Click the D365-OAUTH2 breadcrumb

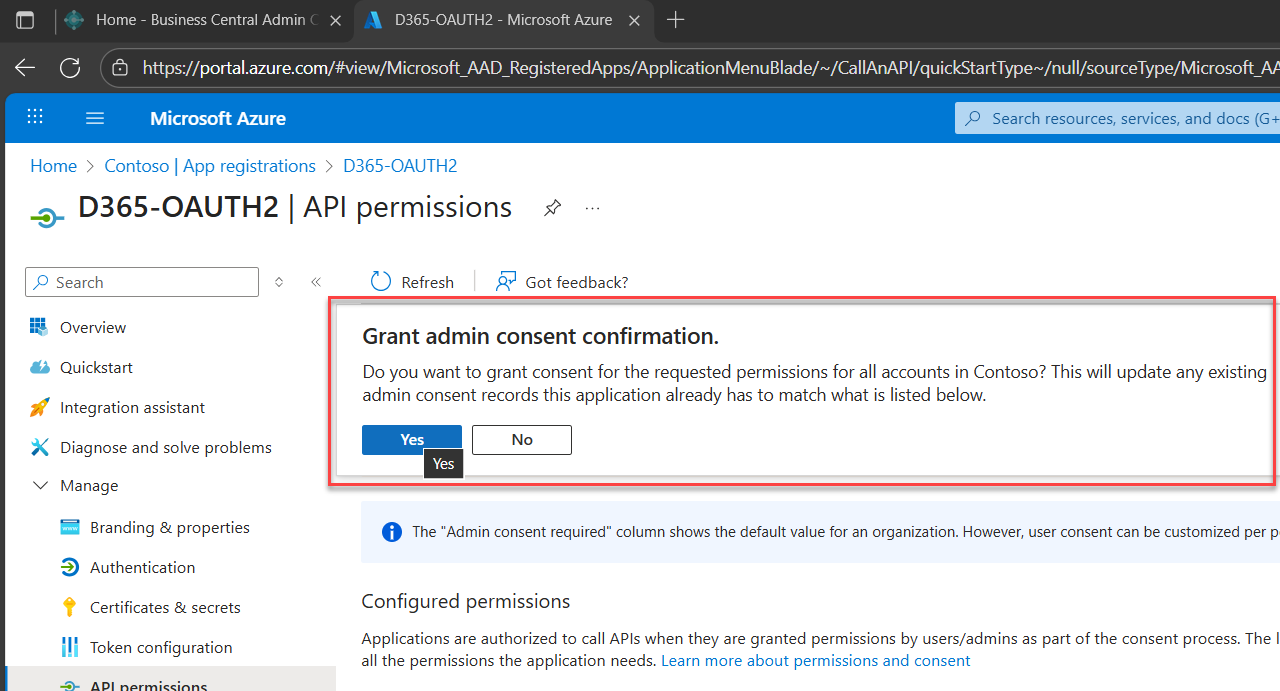click(x=400, y=166)
